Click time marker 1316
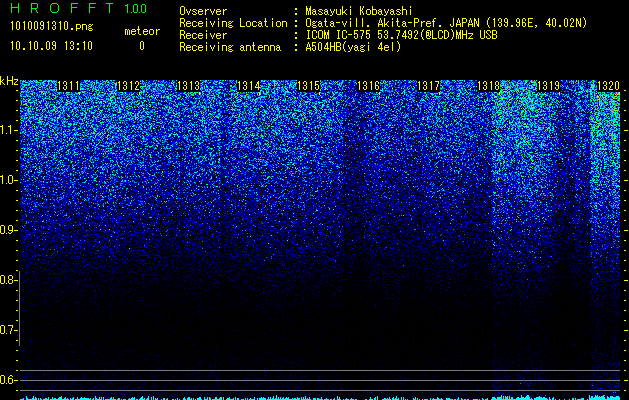 click(x=368, y=86)
